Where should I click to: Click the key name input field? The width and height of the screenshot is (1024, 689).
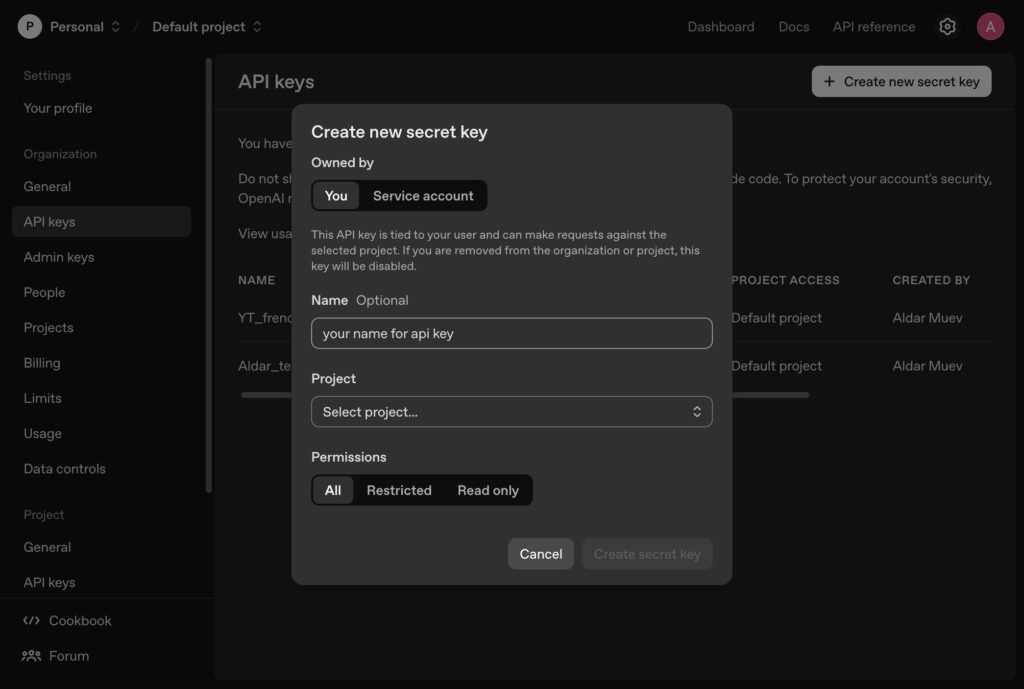click(x=511, y=333)
